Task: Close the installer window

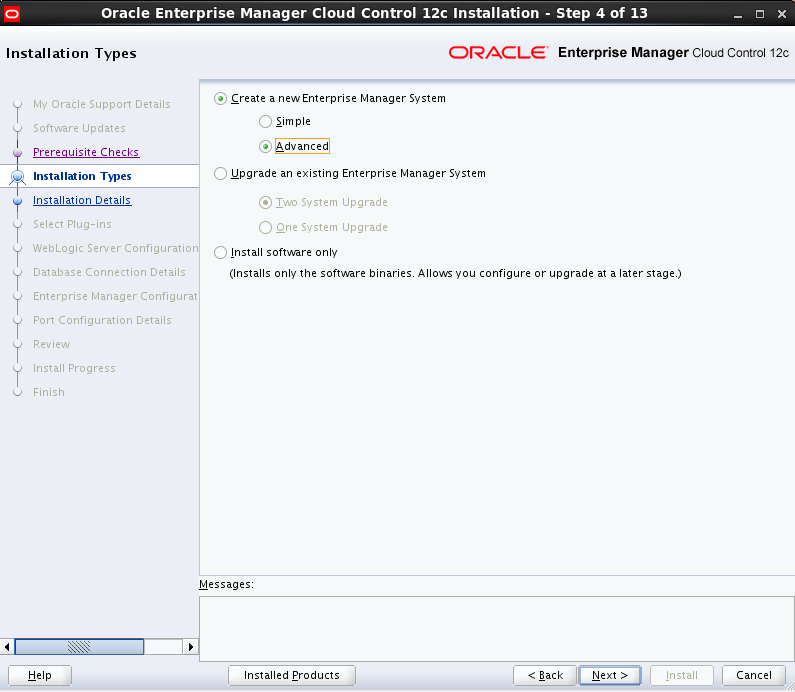Action: (x=782, y=14)
